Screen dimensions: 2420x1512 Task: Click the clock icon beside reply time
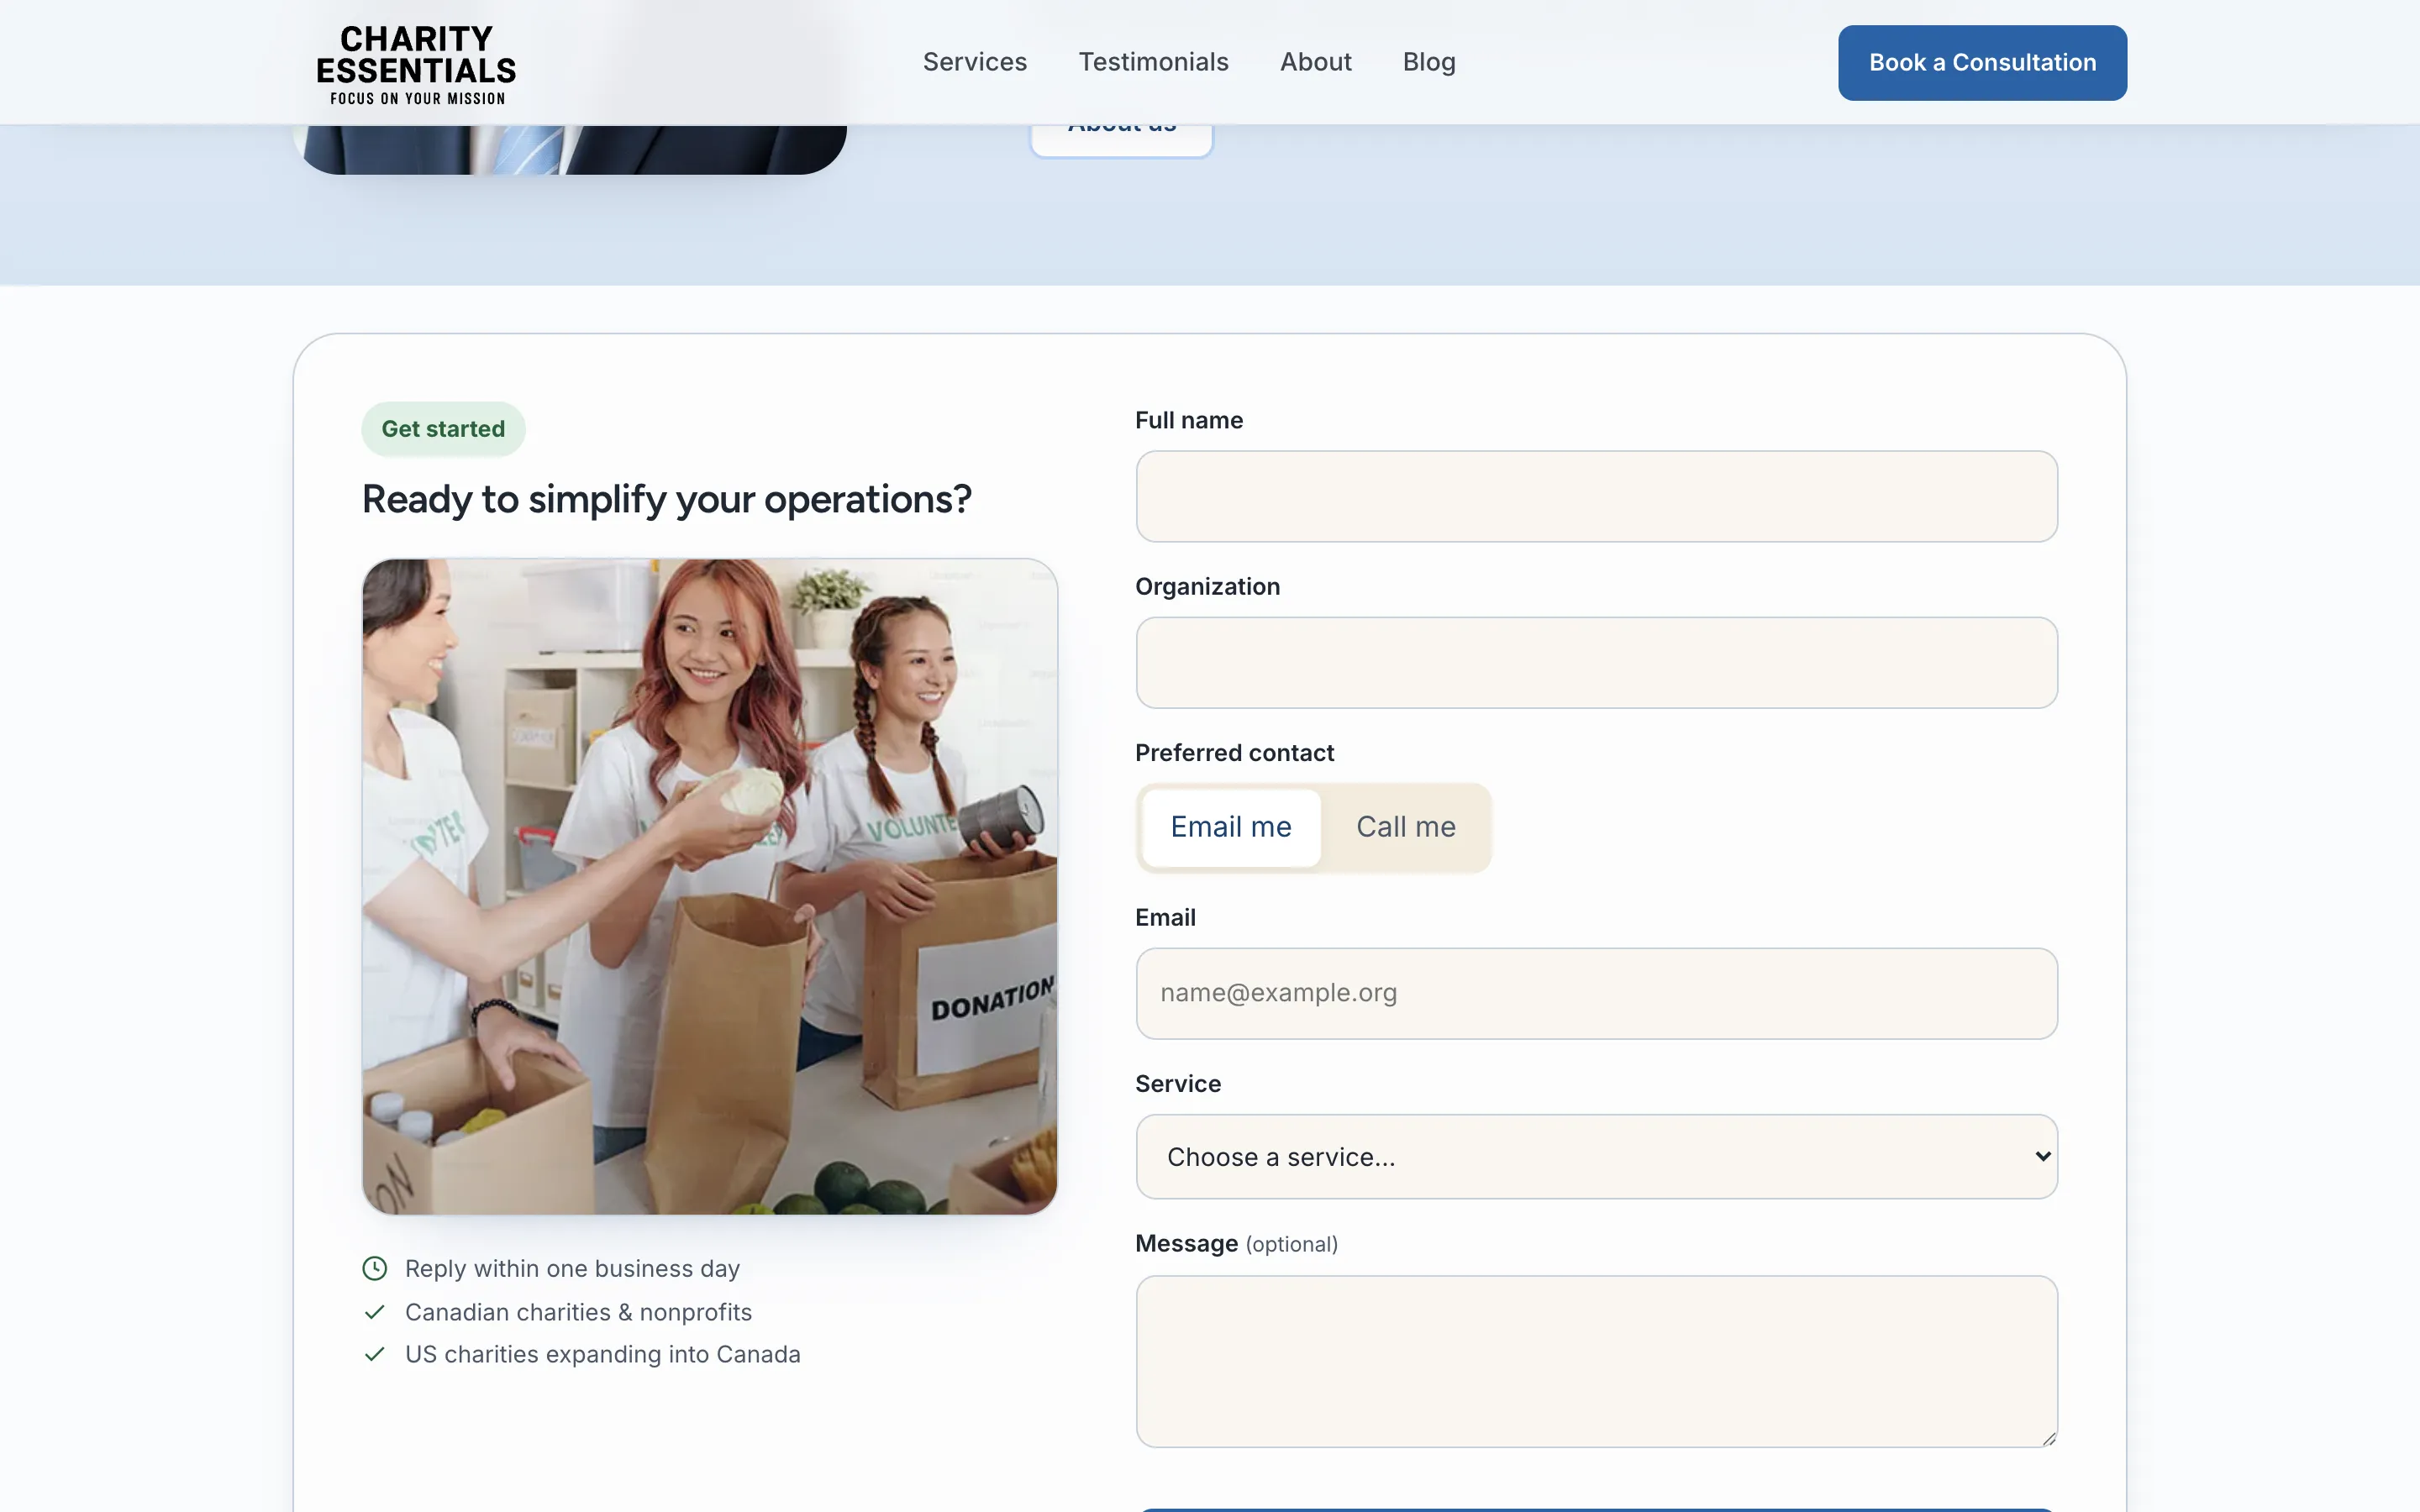click(x=374, y=1268)
